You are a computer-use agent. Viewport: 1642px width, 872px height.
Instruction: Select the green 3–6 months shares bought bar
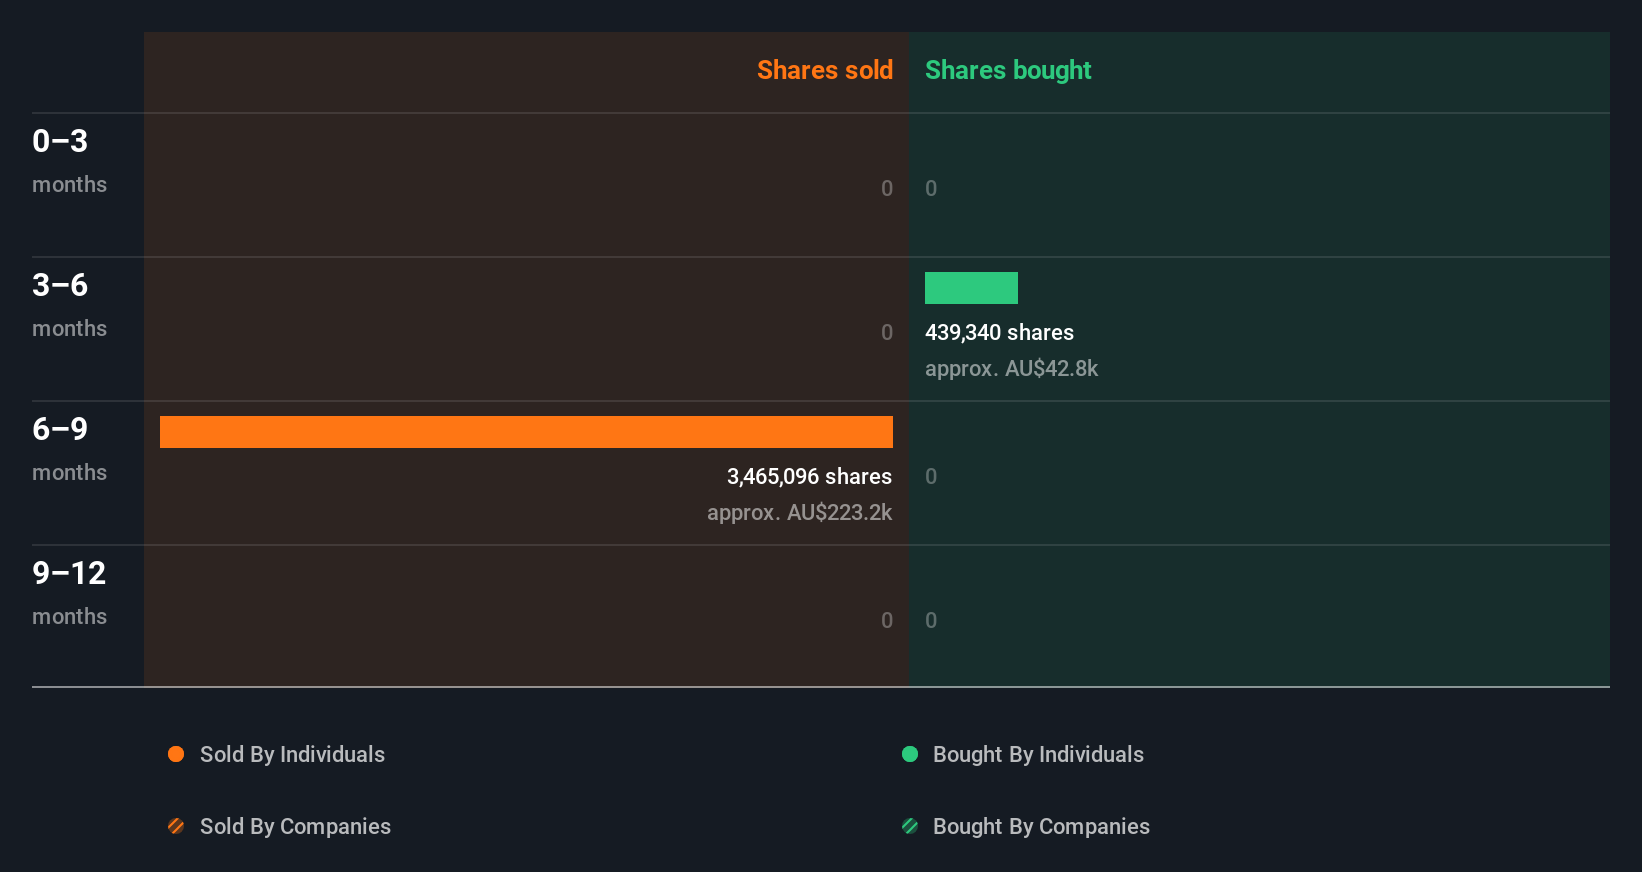coord(971,288)
